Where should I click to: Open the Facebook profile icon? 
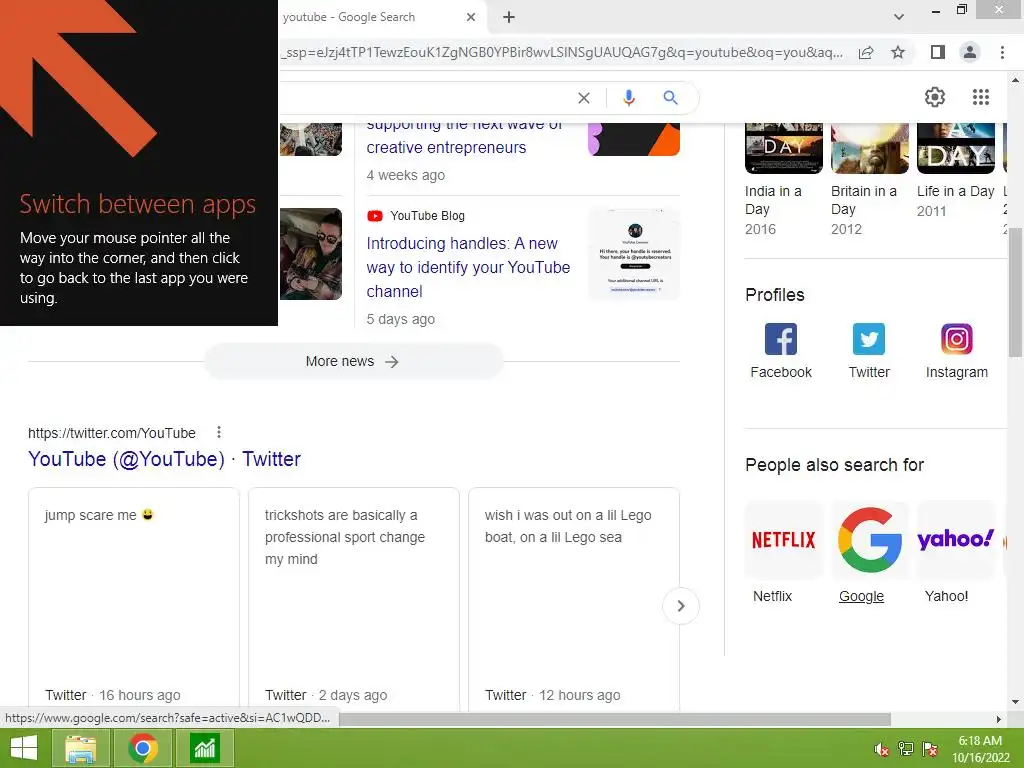[x=780, y=339]
